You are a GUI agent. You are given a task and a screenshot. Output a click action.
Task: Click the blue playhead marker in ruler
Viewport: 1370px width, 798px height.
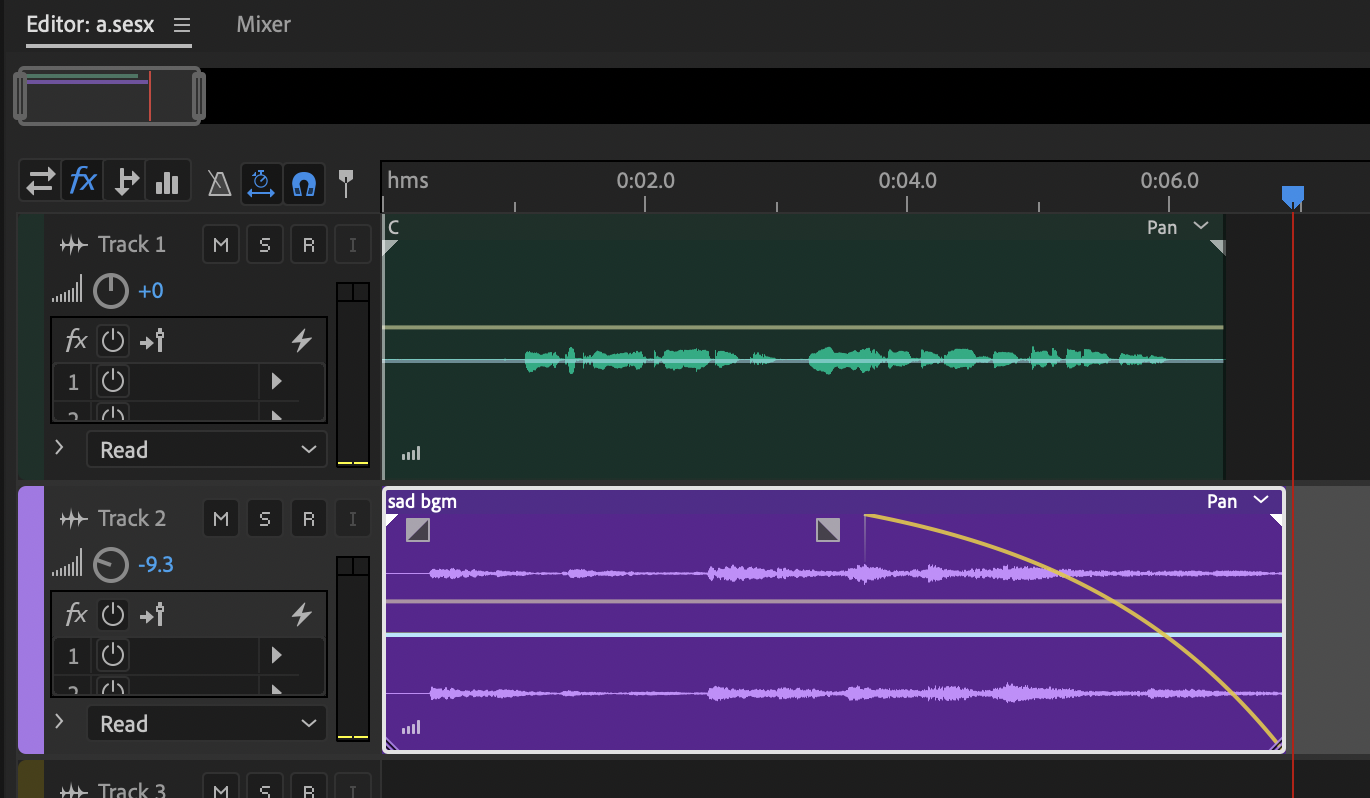1292,197
